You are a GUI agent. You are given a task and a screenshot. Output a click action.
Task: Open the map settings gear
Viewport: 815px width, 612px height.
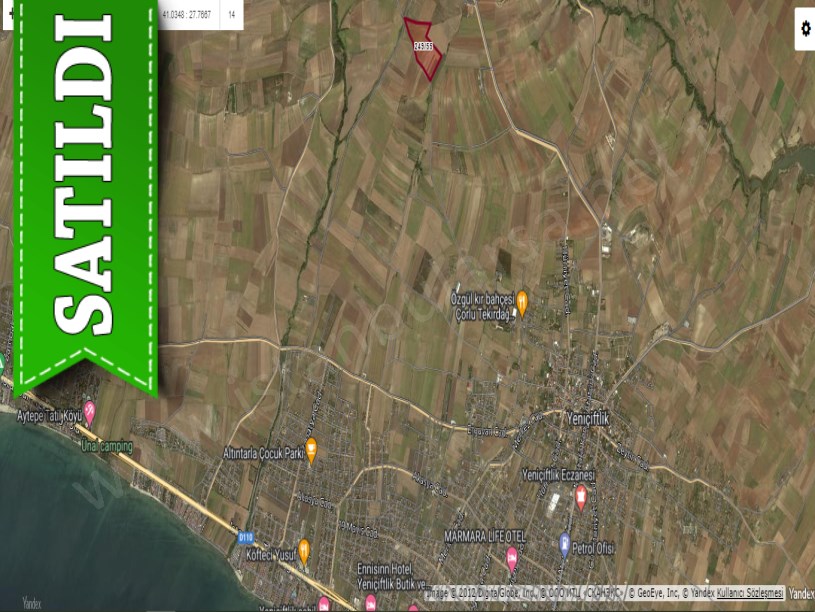(x=805, y=30)
